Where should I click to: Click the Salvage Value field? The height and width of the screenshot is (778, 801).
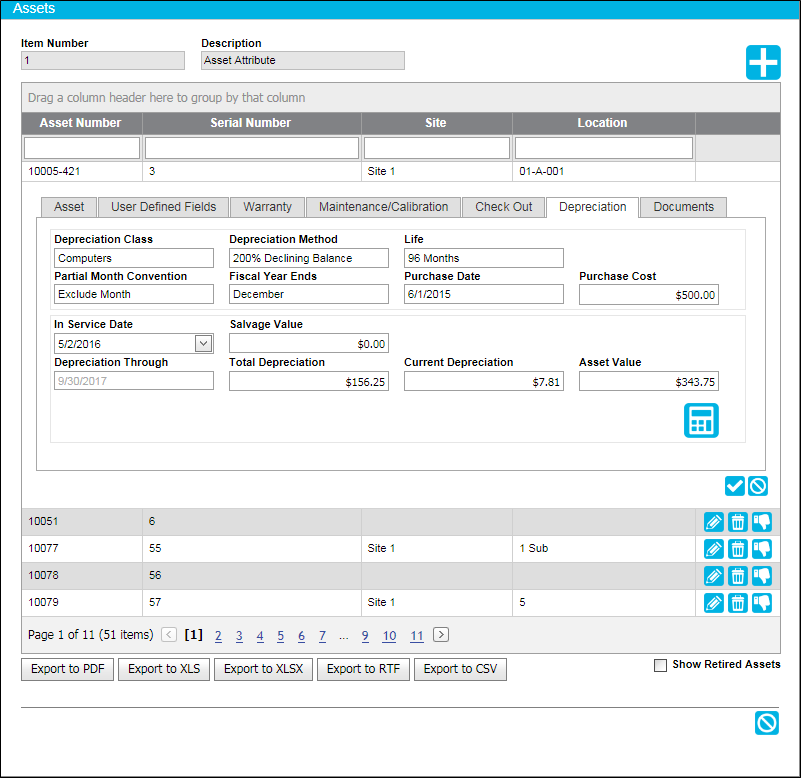click(309, 343)
